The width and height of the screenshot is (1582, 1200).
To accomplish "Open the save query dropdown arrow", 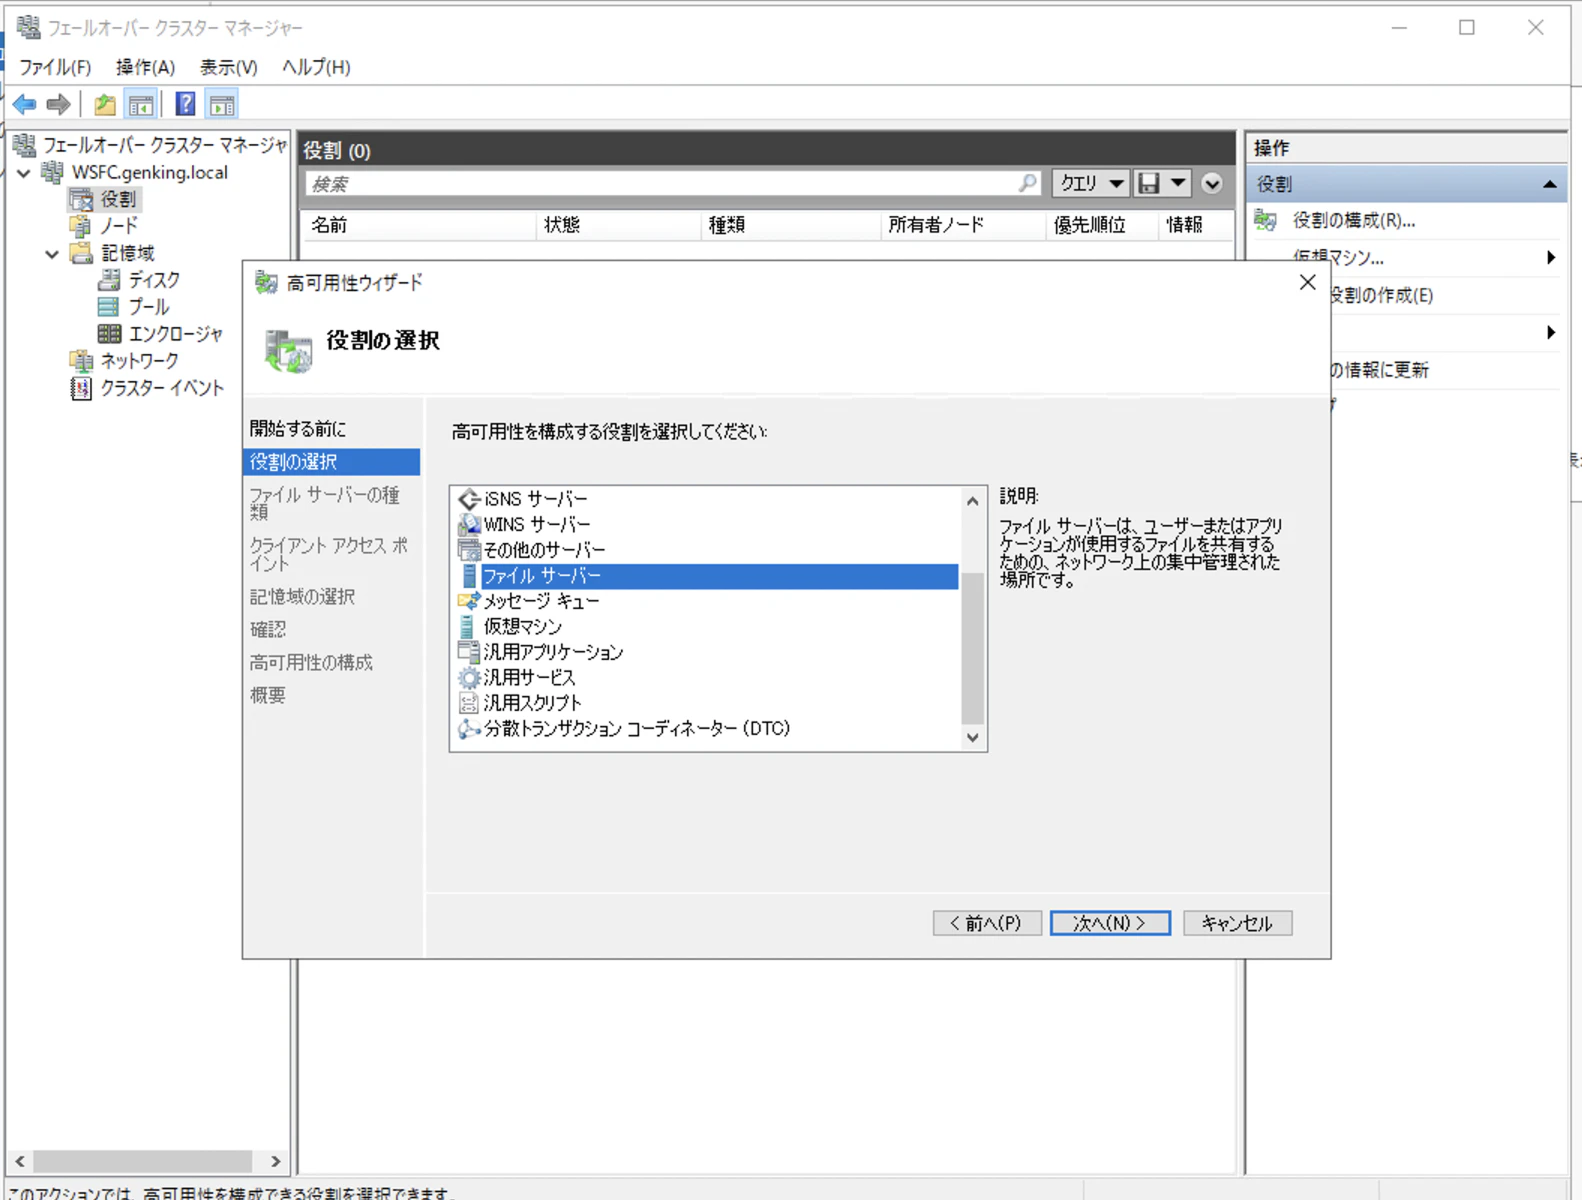I will click(x=1178, y=183).
